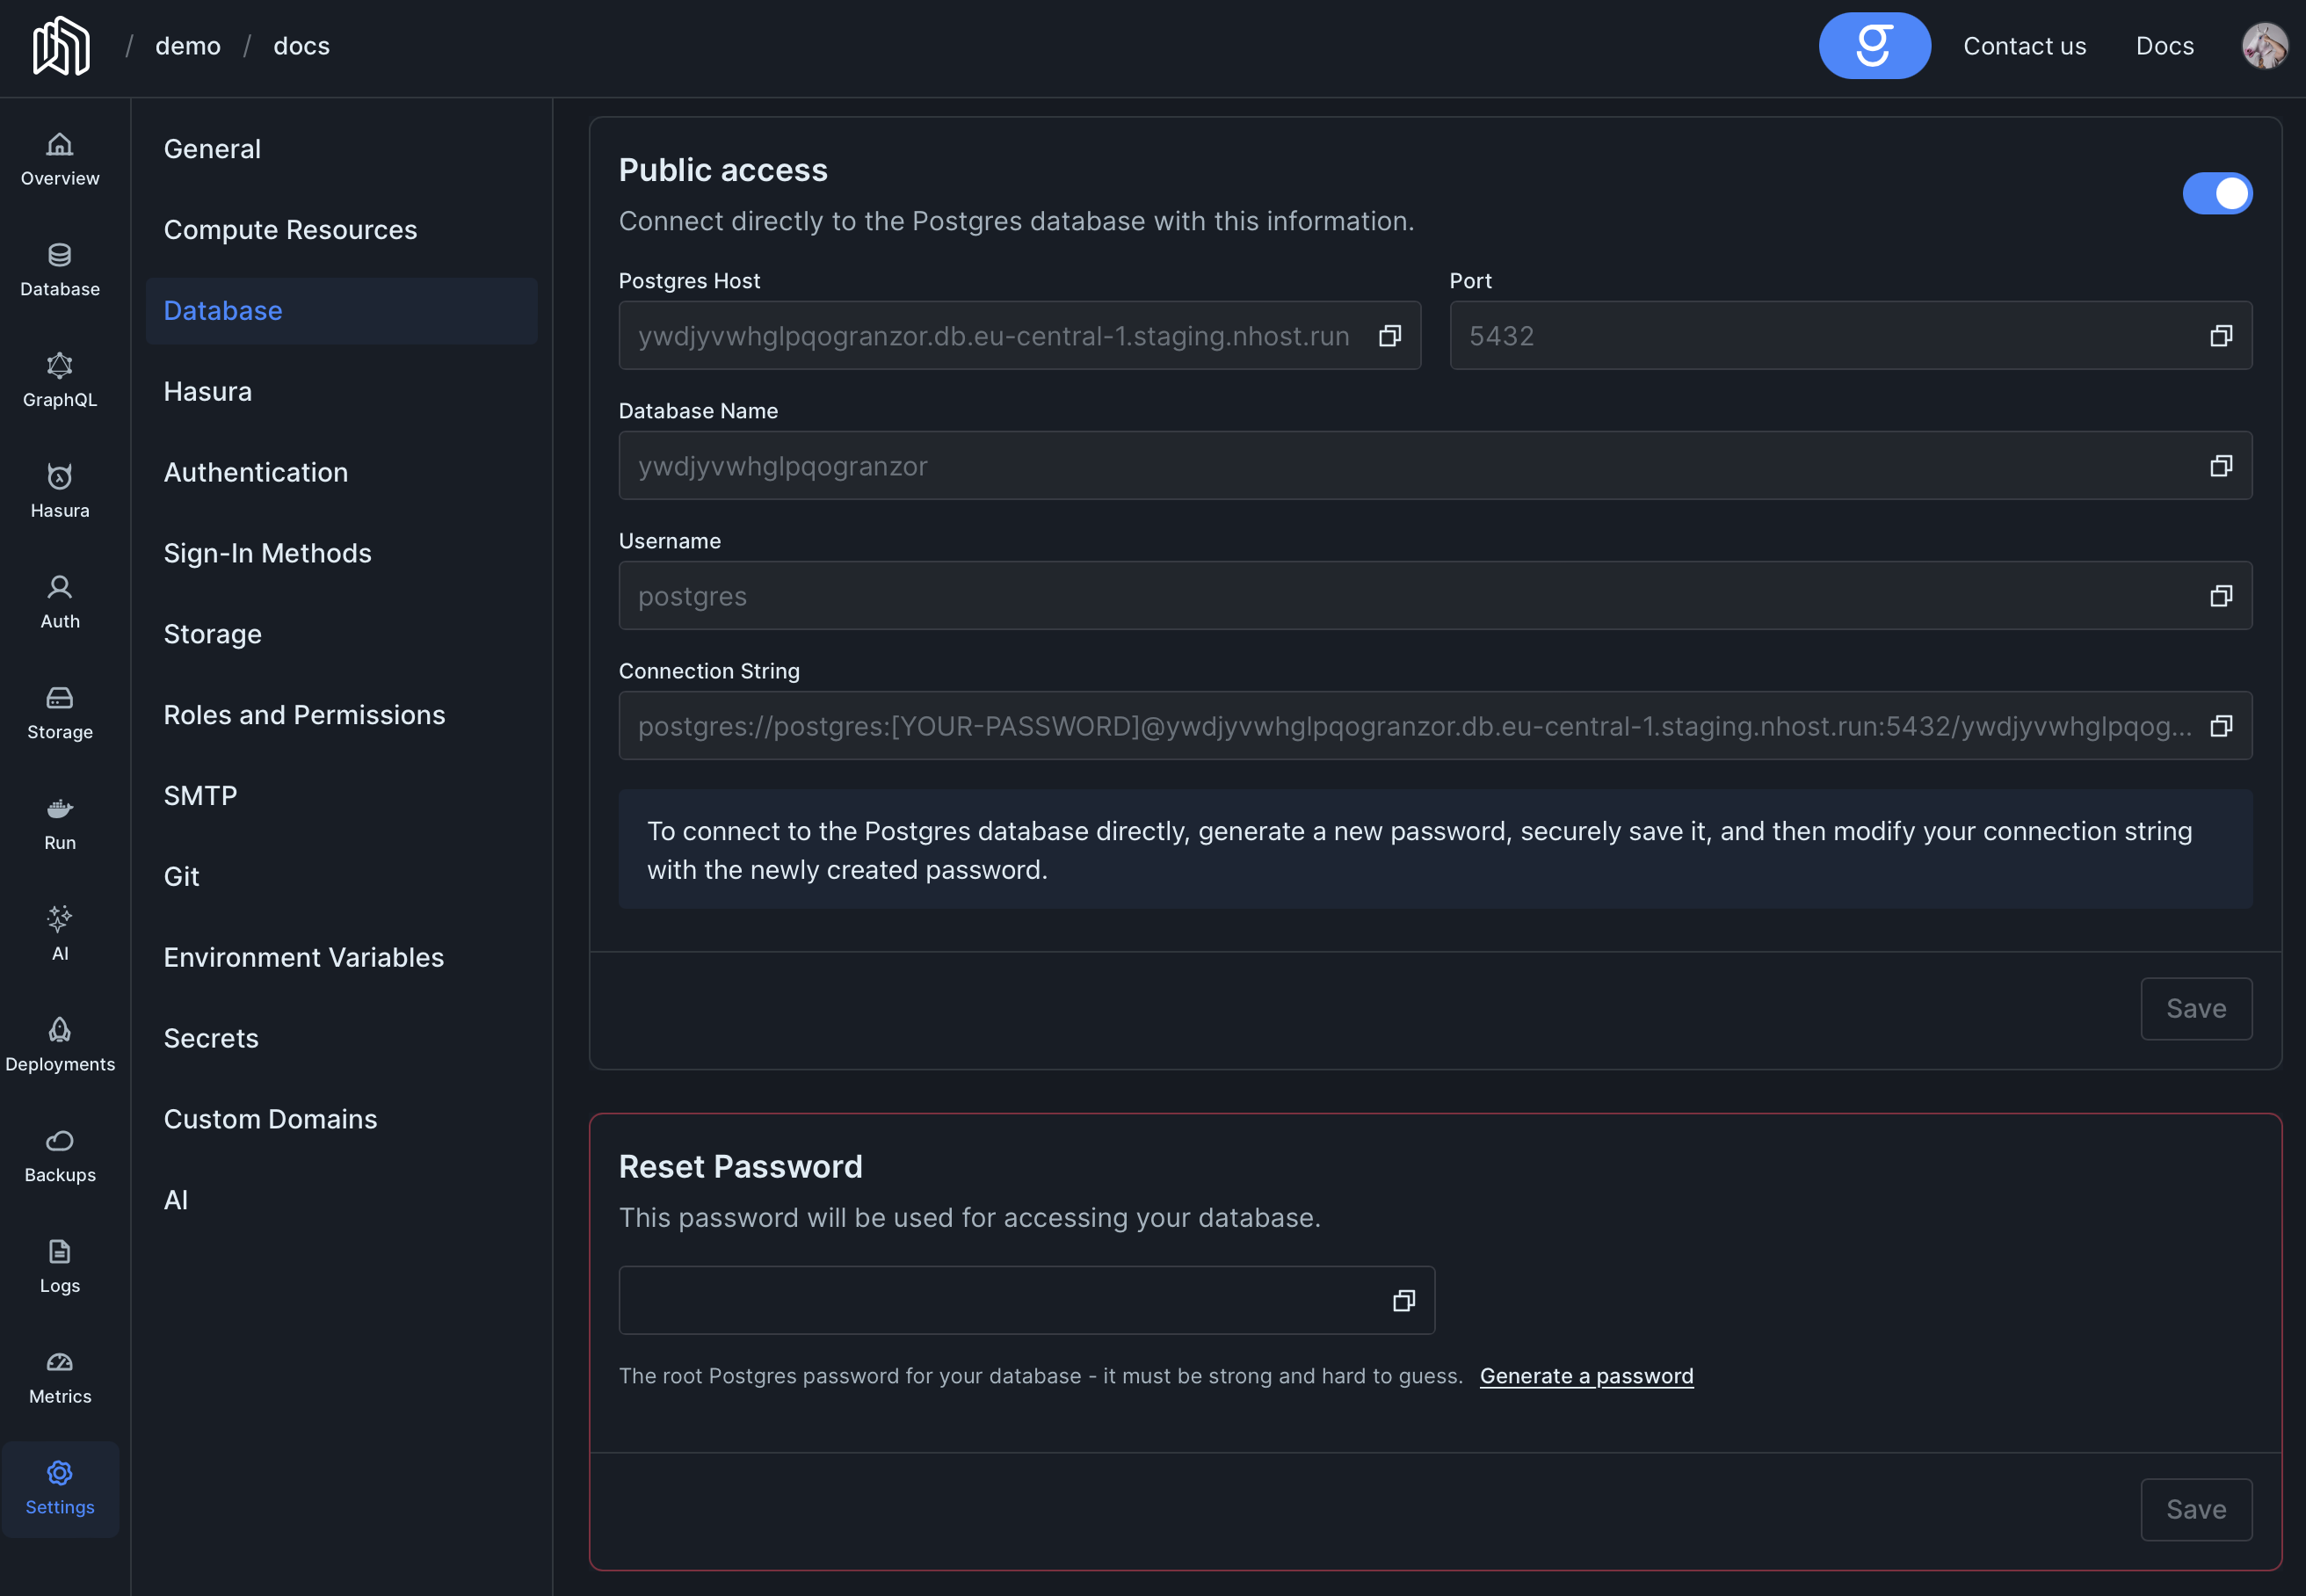Copy the Connection String
Screen dimensions: 2306x1596
[x=2220, y=726]
